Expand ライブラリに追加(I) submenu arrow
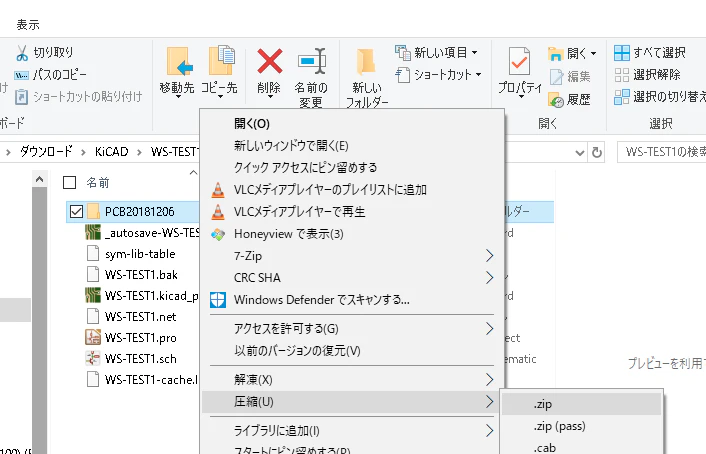The height and width of the screenshot is (454, 706). coord(489,431)
